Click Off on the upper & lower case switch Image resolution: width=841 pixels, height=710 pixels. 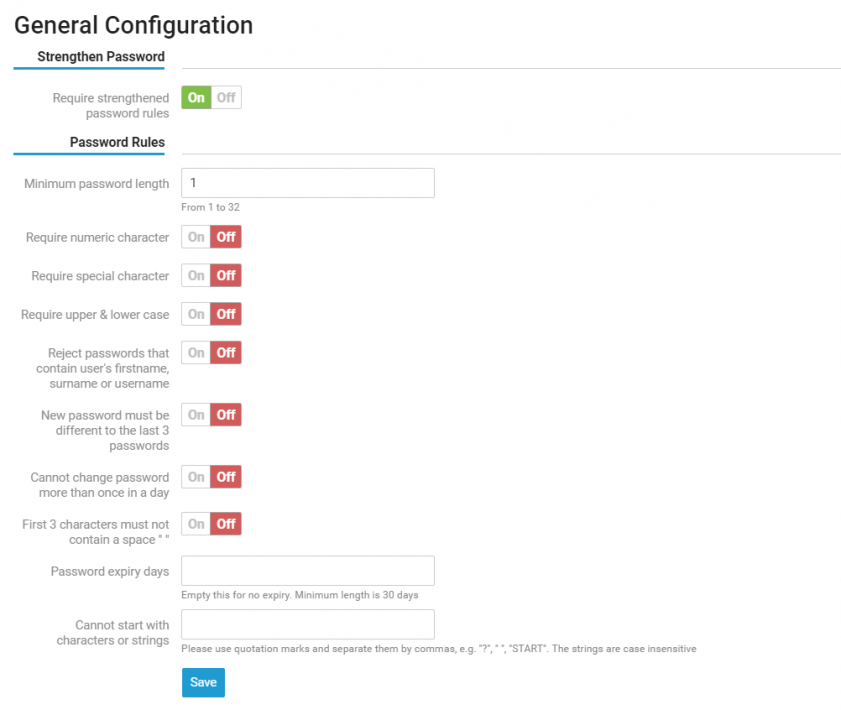tap(224, 313)
